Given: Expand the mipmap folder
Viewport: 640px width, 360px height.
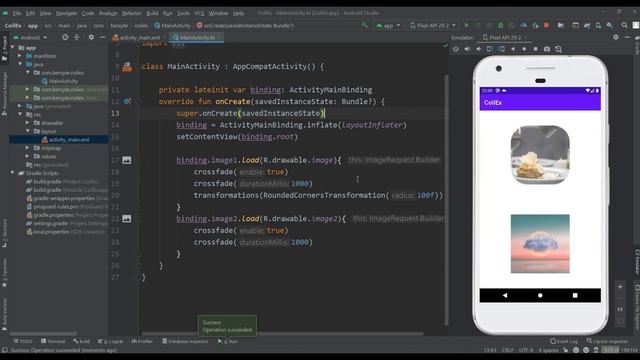Looking at the screenshot, I should (27, 148).
